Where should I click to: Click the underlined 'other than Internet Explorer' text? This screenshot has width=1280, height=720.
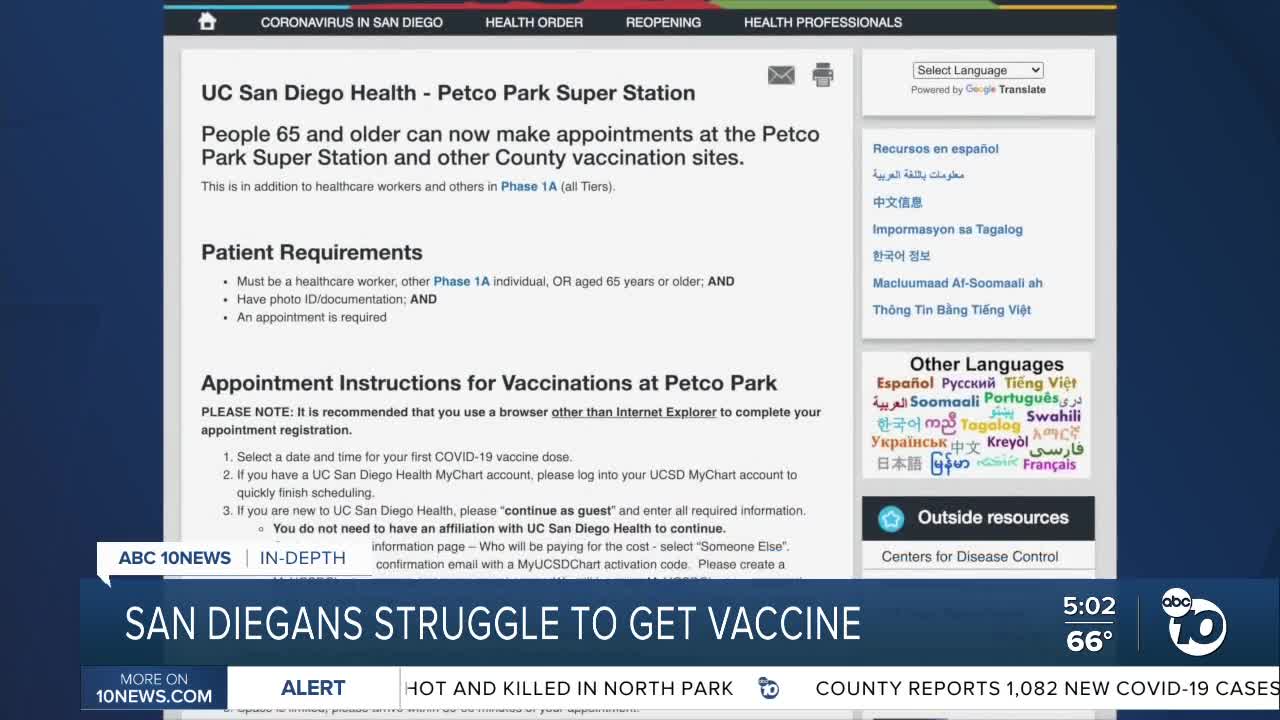tap(634, 412)
